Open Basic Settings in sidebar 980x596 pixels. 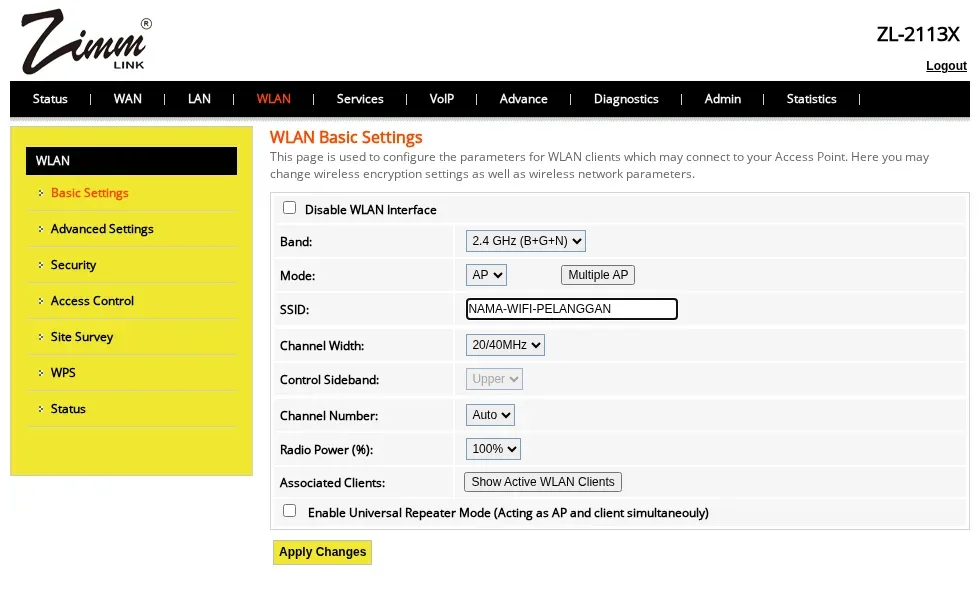pyautogui.click(x=89, y=193)
